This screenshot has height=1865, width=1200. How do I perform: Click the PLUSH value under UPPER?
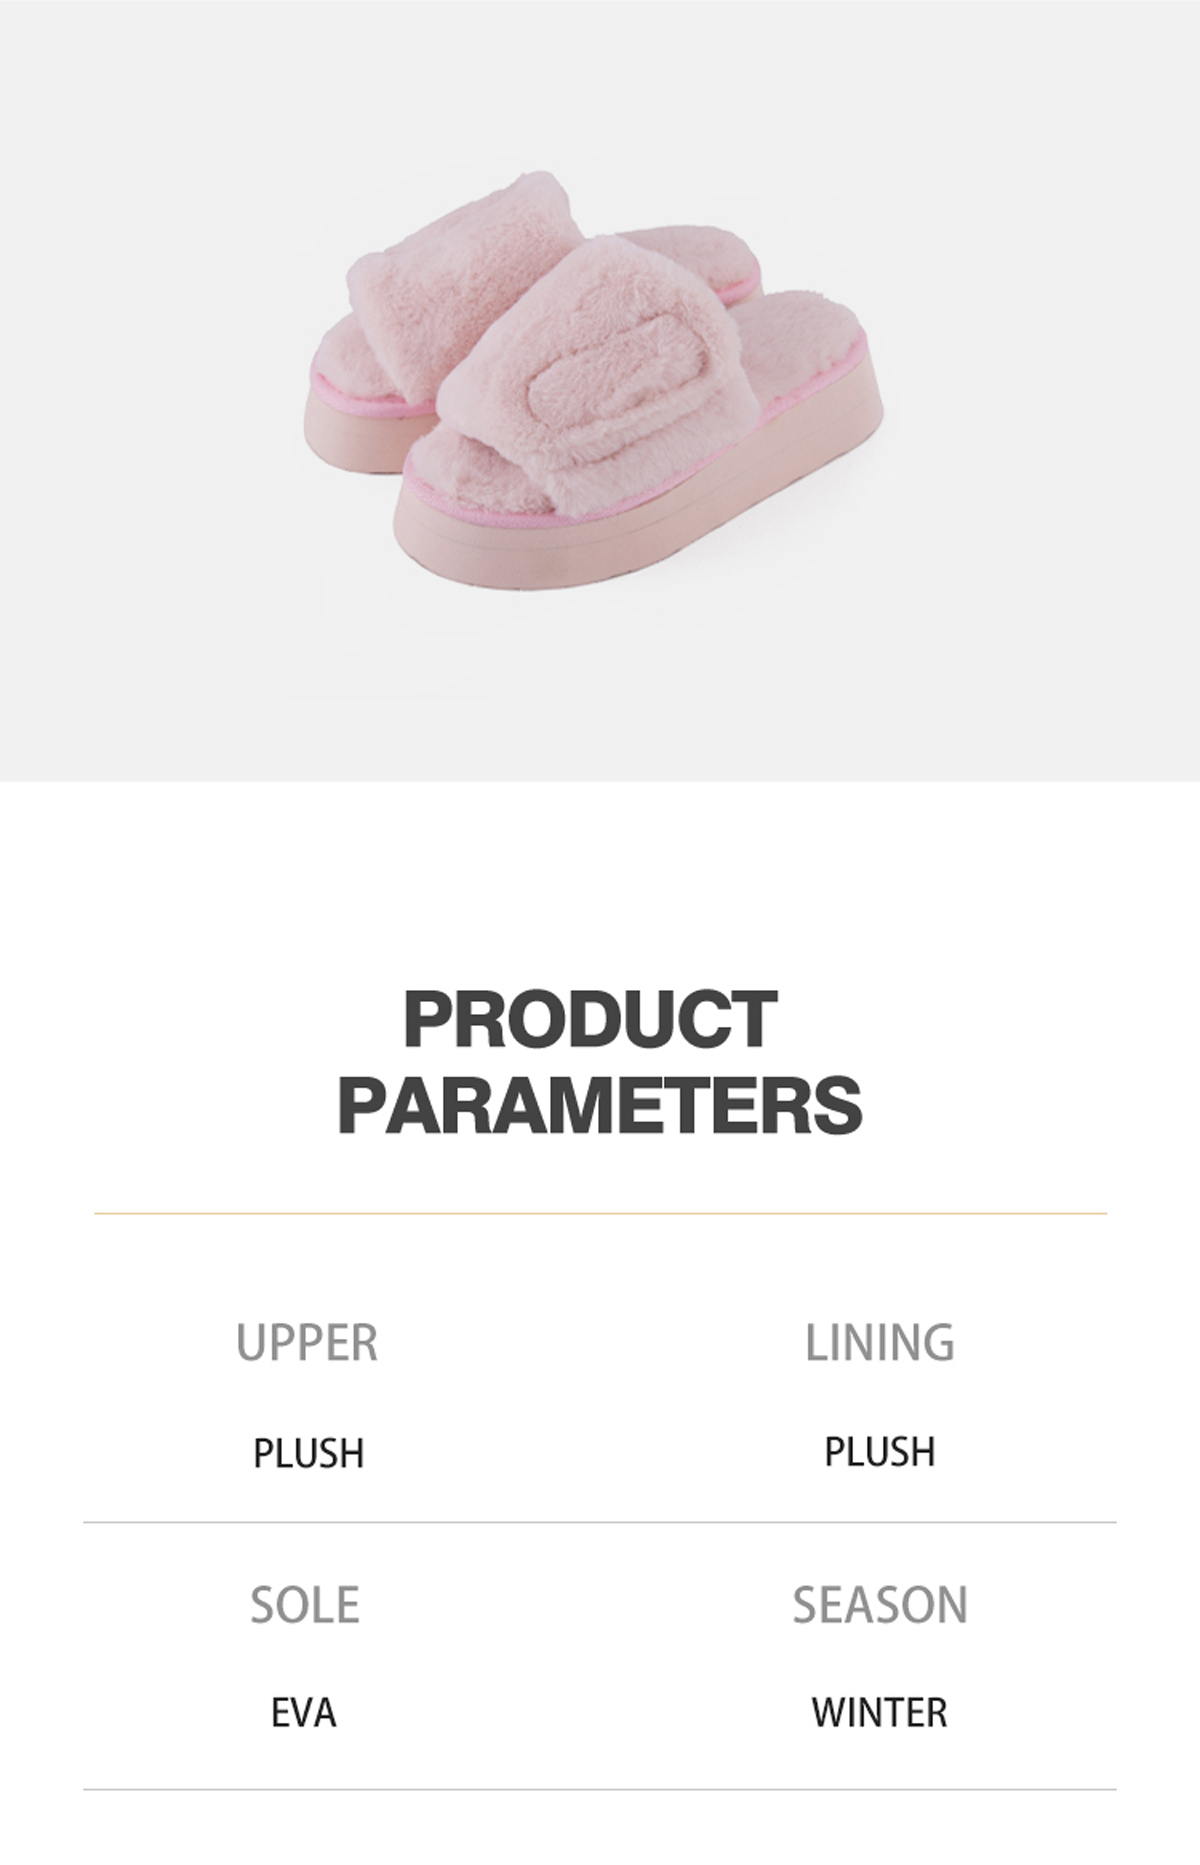308,1453
